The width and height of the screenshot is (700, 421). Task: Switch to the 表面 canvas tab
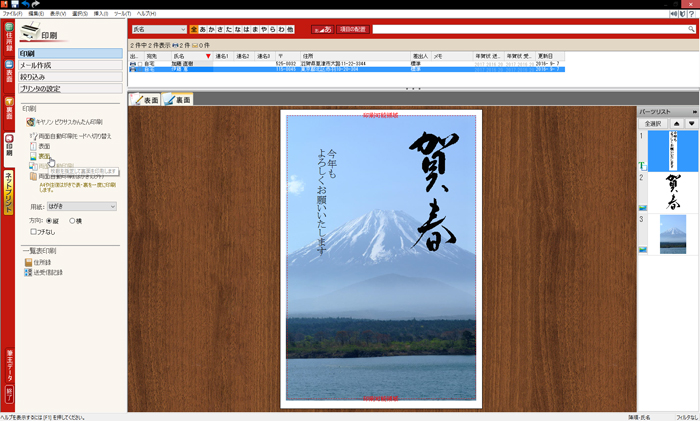[147, 100]
